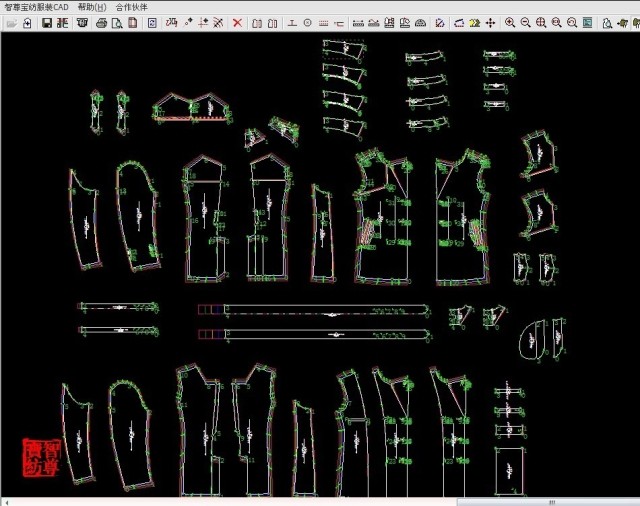Select the long horizontal waistband pattern piece
Image resolution: width=640 pixels, height=506 pixels.
pos(315,310)
